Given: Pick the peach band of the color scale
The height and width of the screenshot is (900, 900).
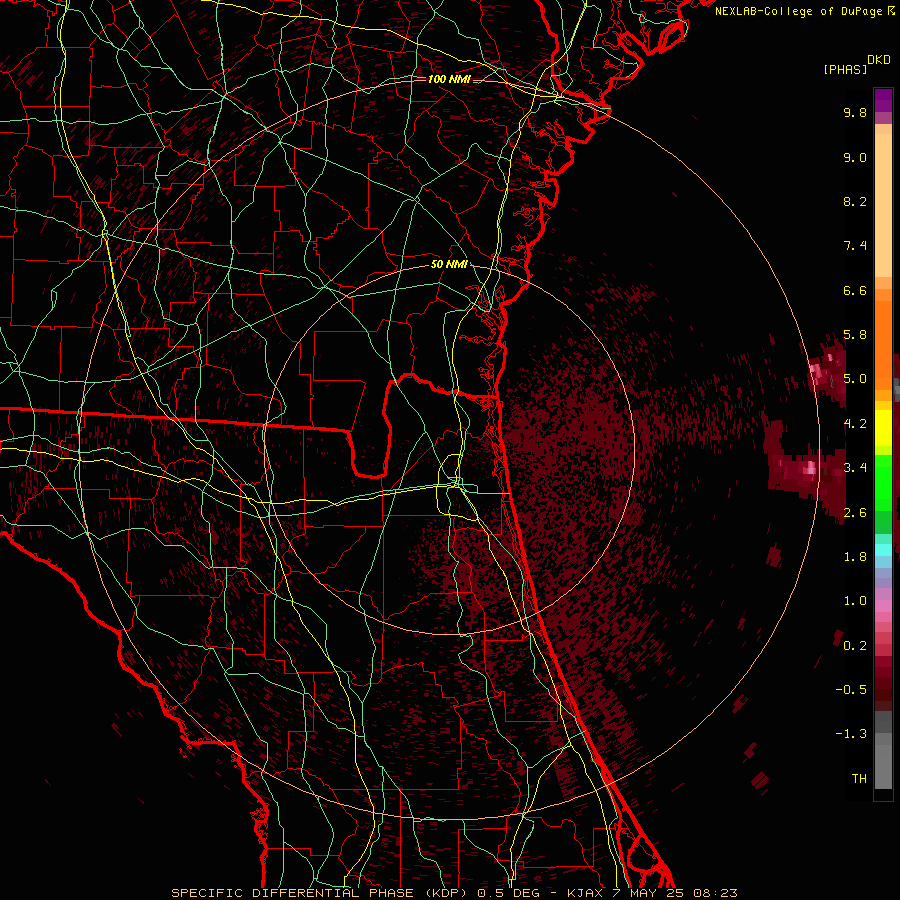Looking at the screenshot, I should click(883, 205).
